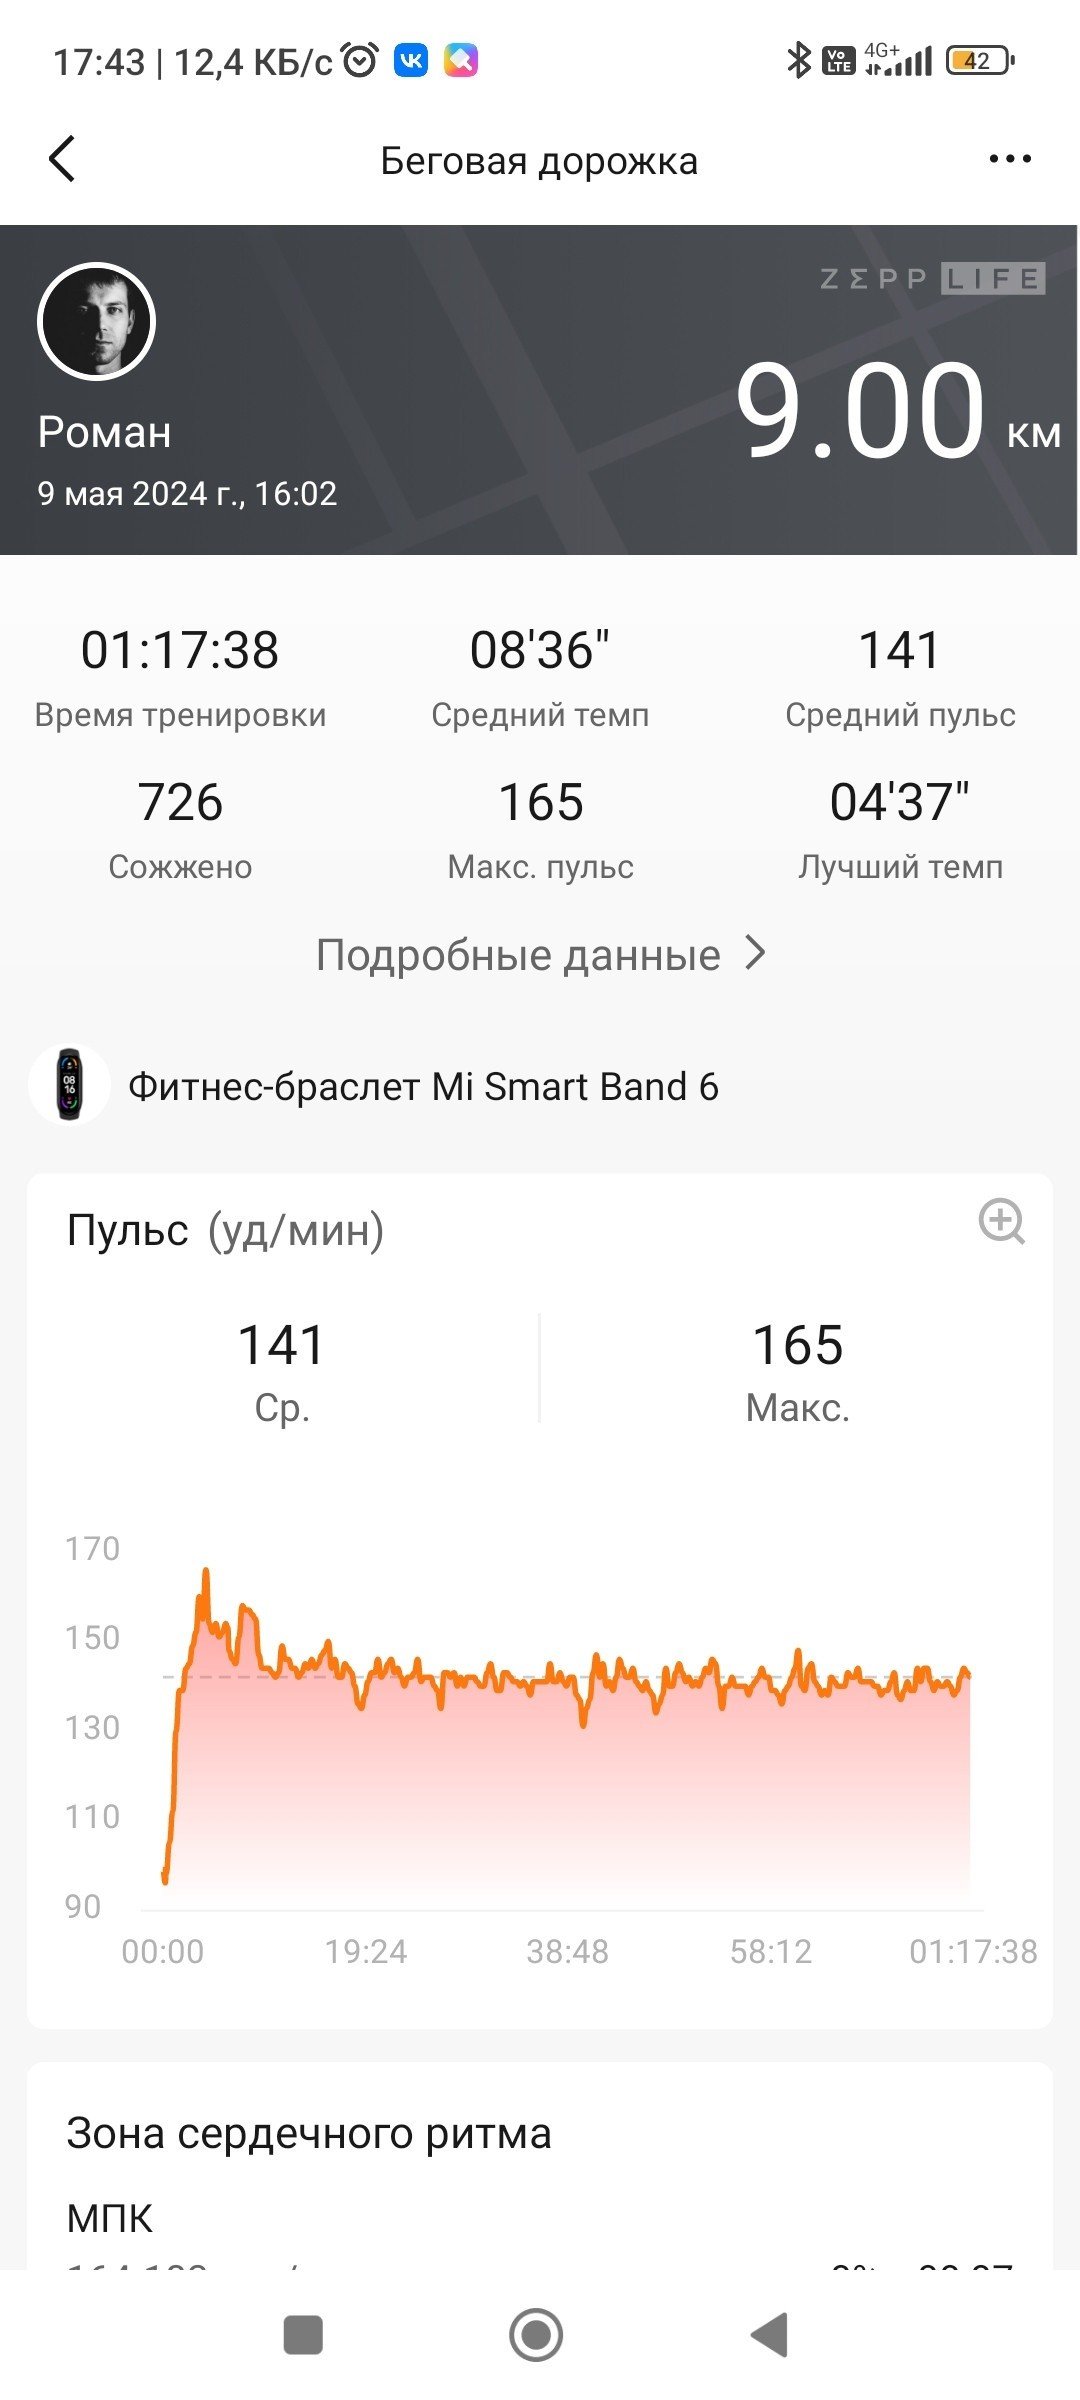The height and width of the screenshot is (2400, 1080).
Task: Zoom into the pulse chart with magnifier icon
Action: (x=1001, y=1222)
